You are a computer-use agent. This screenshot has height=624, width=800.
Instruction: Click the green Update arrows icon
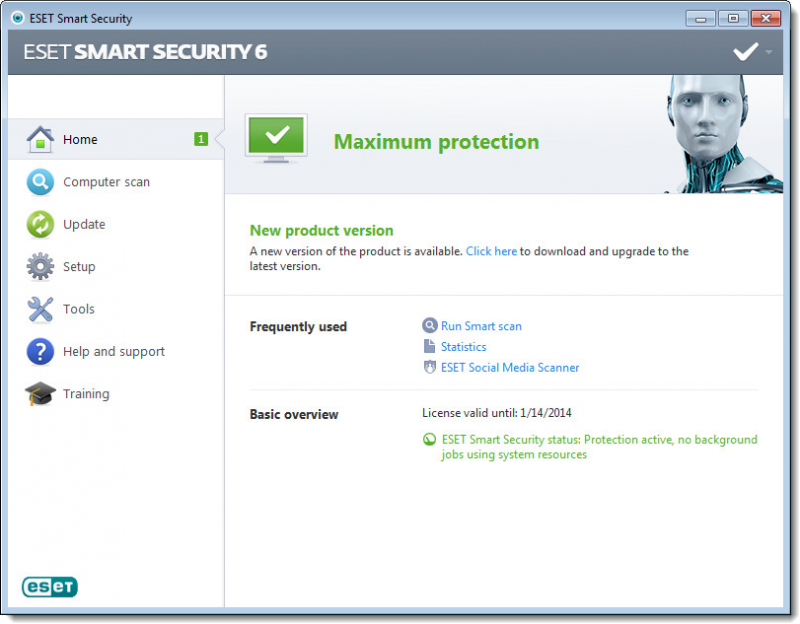point(40,224)
